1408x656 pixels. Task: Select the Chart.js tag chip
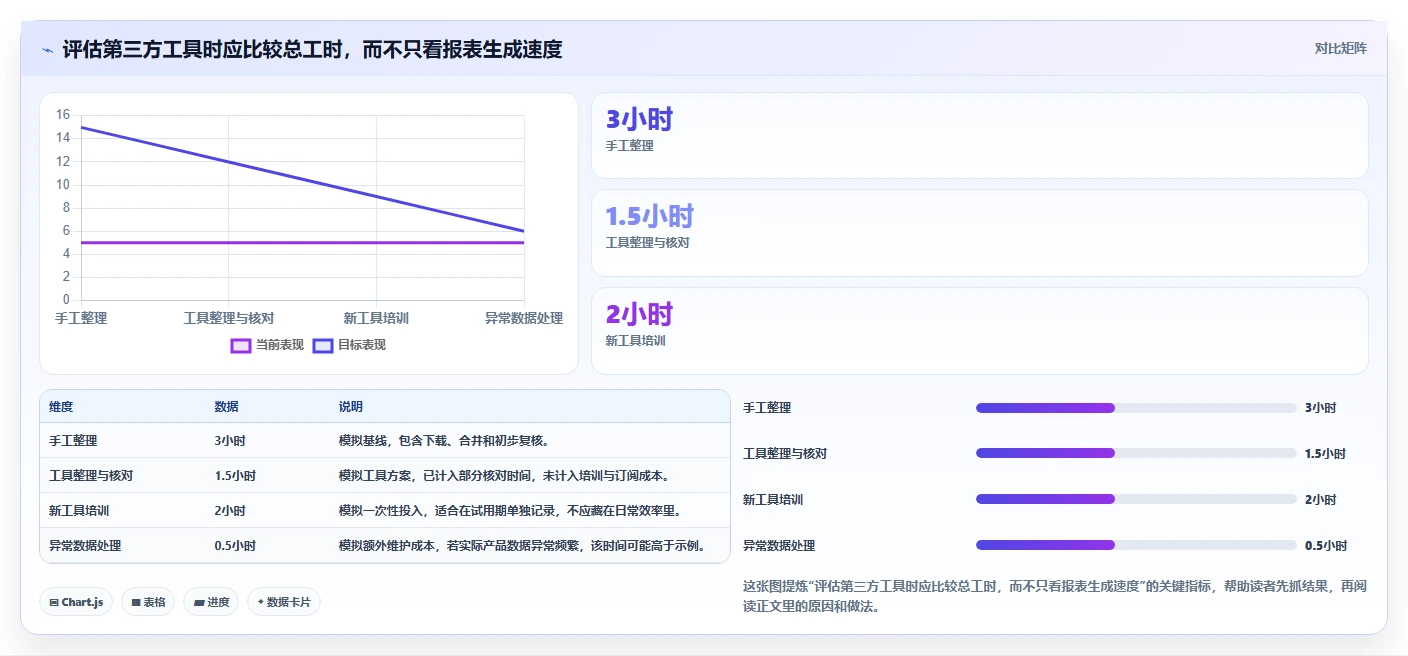click(x=76, y=602)
